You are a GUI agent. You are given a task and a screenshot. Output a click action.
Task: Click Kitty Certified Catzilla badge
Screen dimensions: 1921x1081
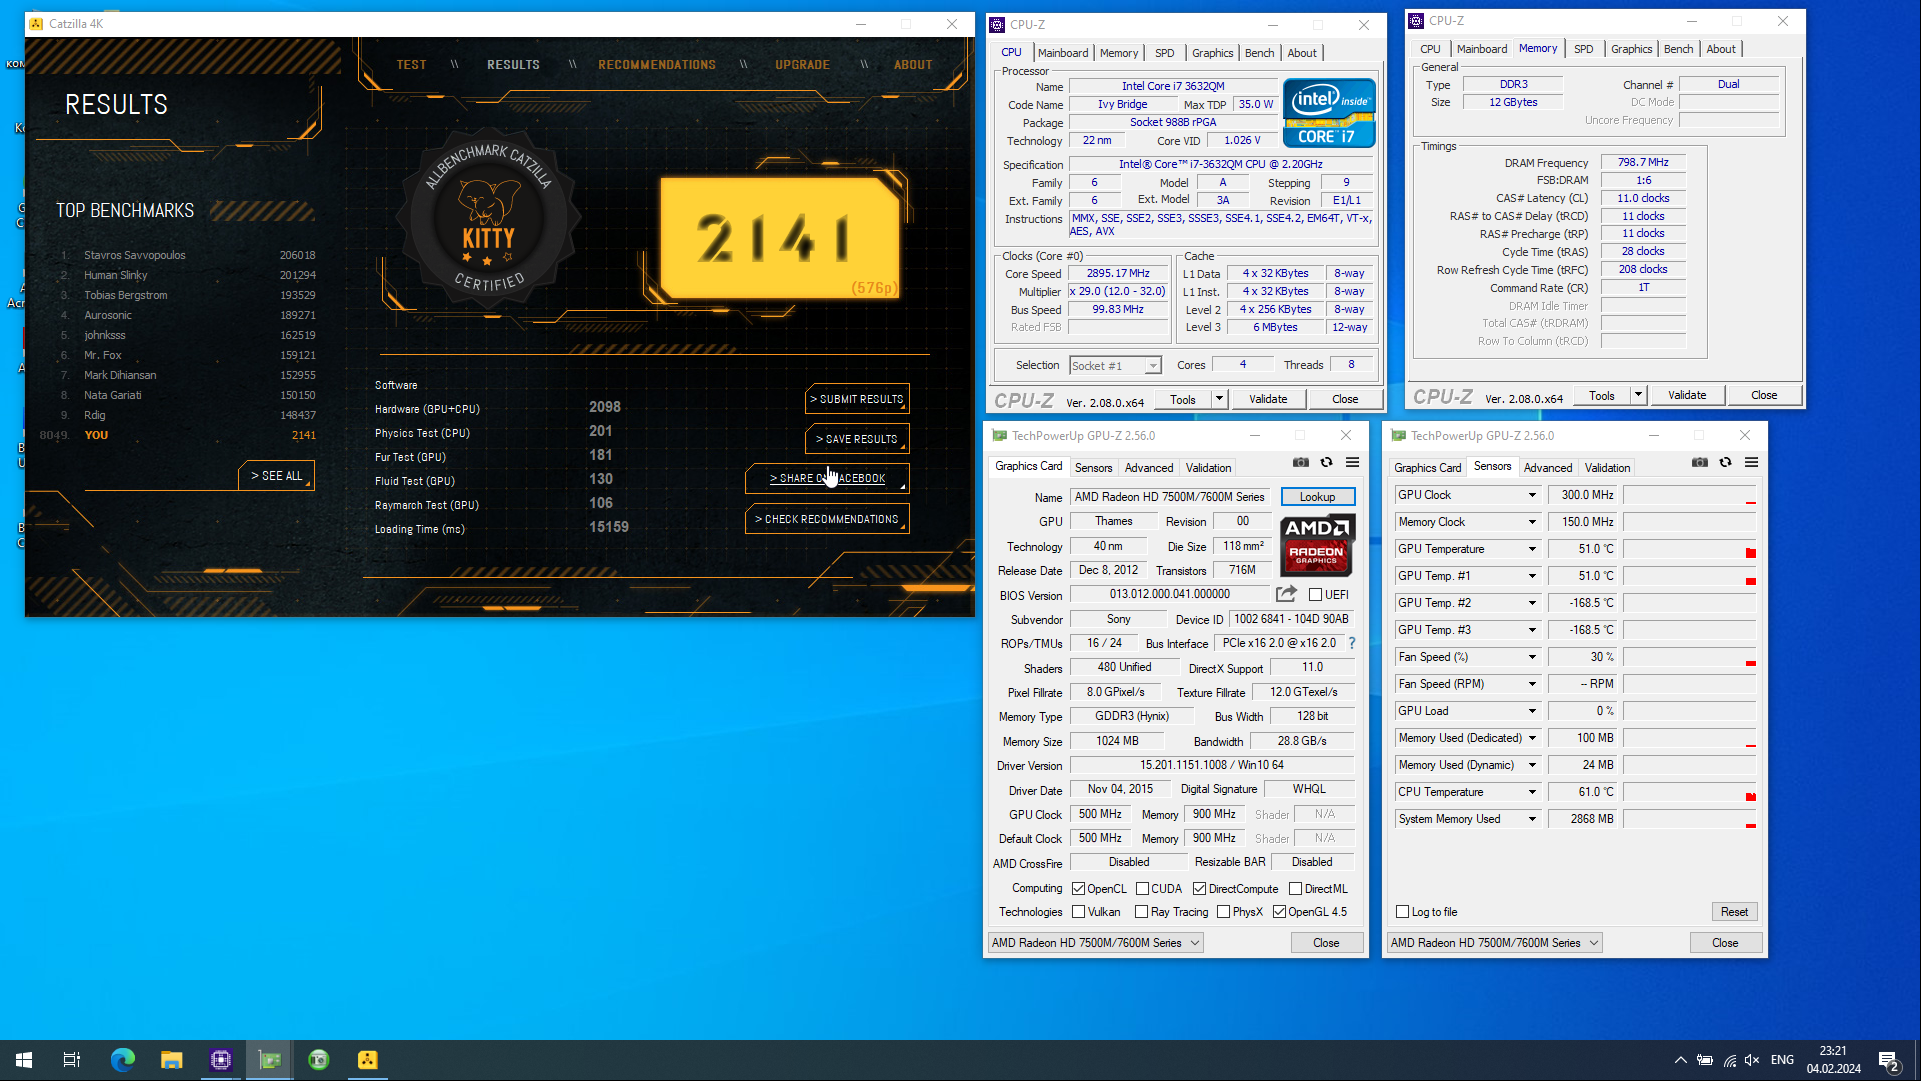(x=488, y=219)
